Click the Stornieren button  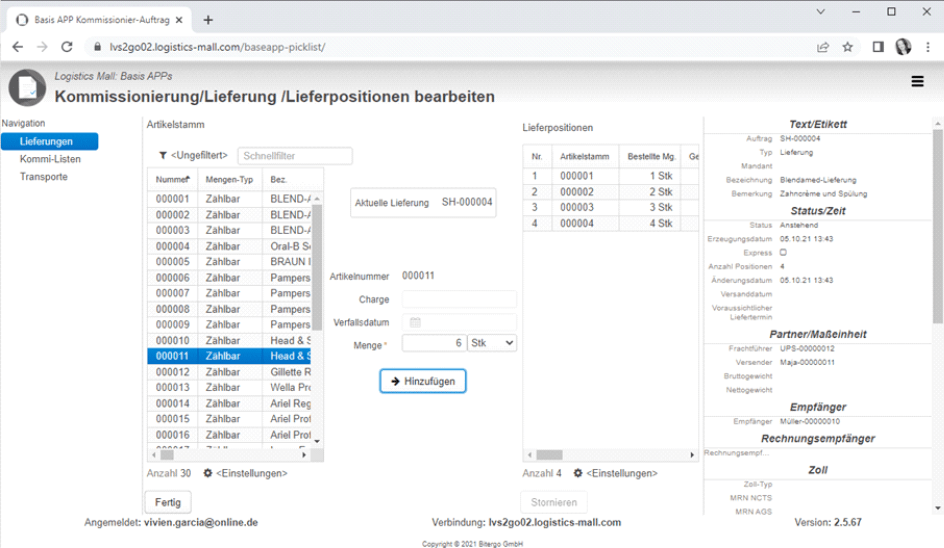pos(554,502)
